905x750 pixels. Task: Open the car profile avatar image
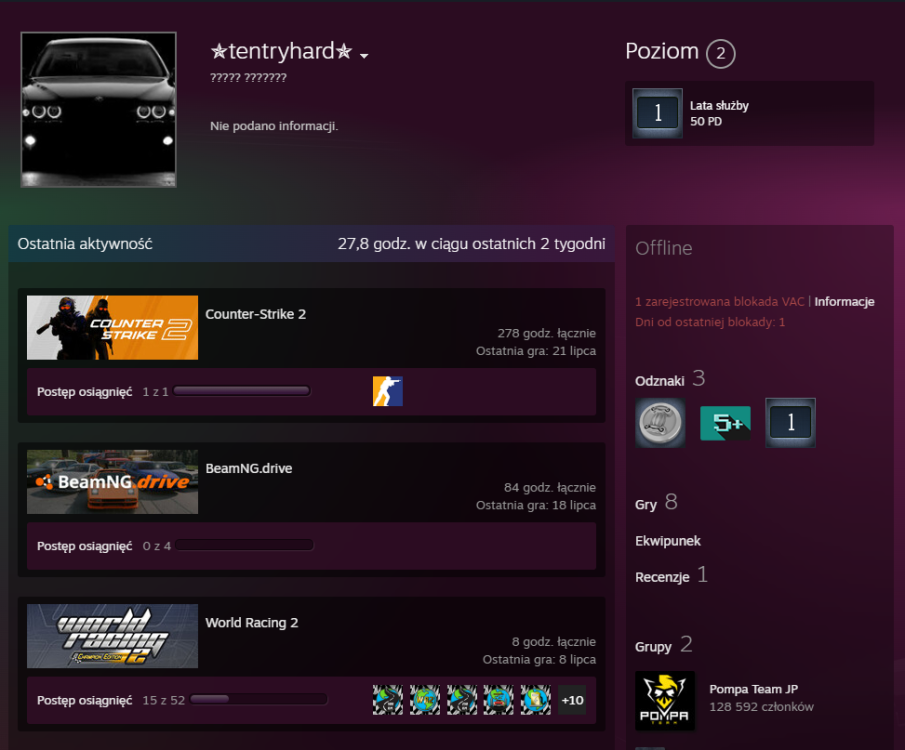pyautogui.click(x=99, y=110)
